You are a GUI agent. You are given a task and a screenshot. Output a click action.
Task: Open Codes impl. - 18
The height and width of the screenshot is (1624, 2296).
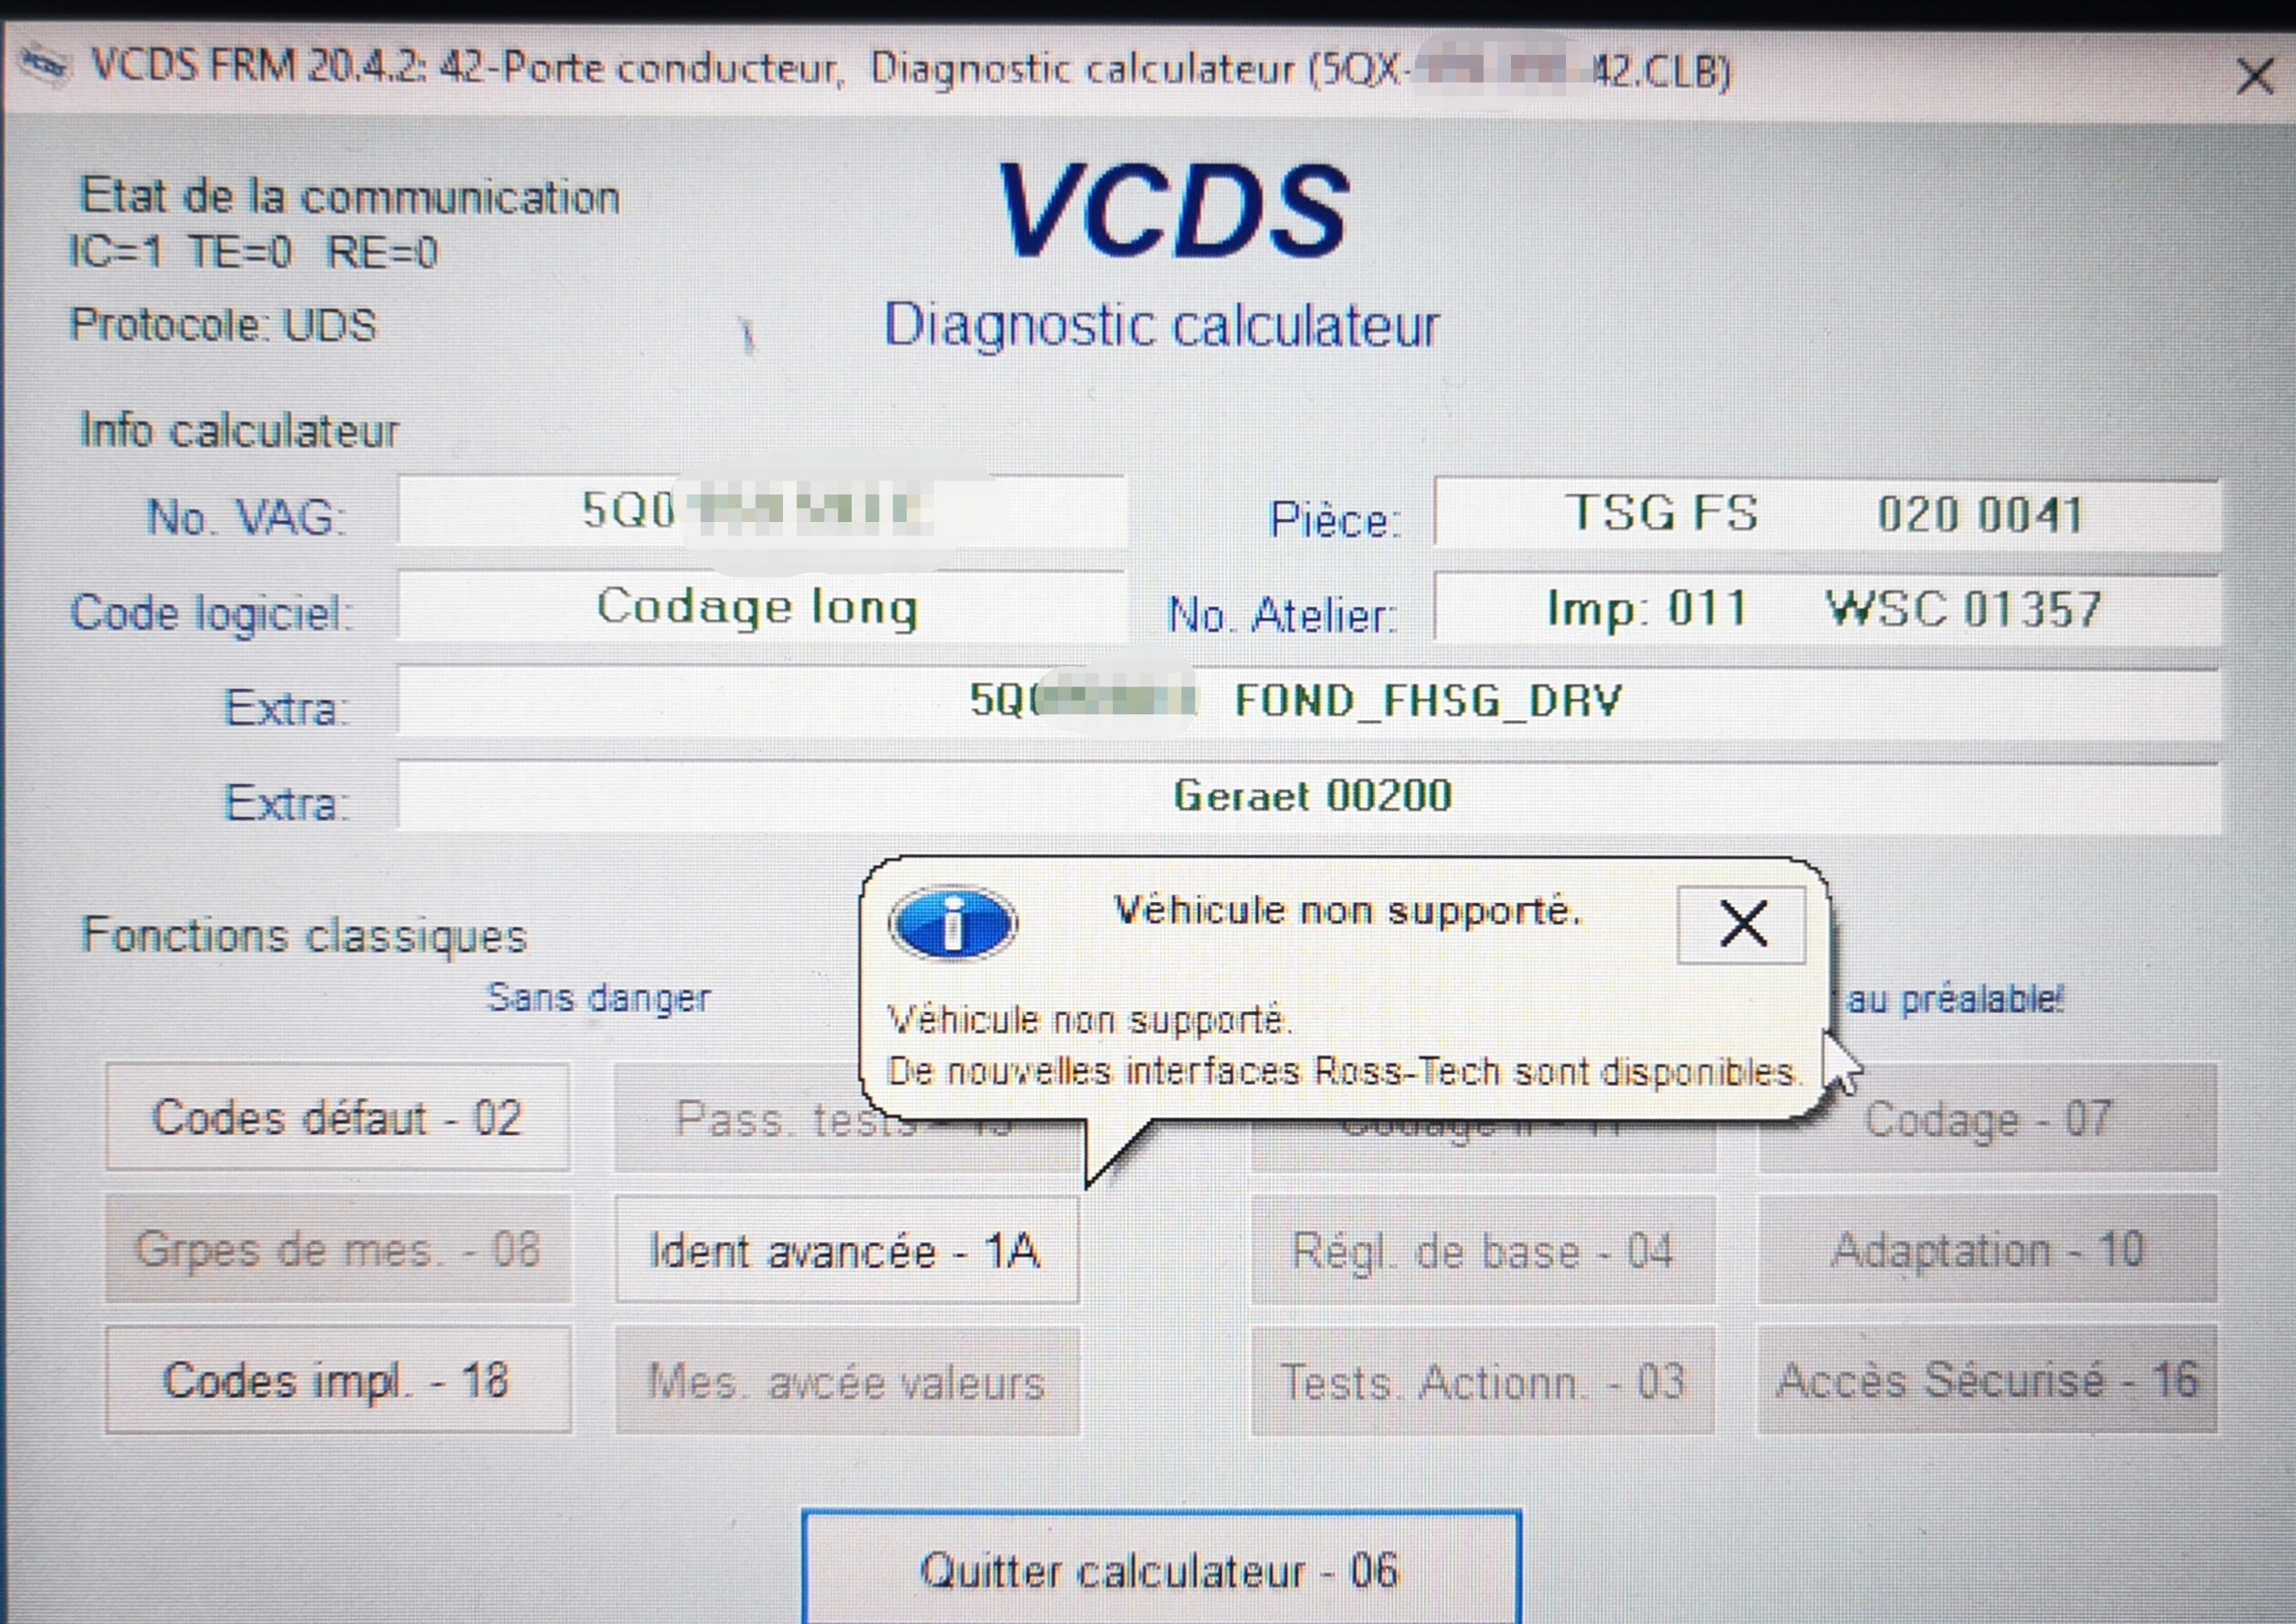point(338,1380)
